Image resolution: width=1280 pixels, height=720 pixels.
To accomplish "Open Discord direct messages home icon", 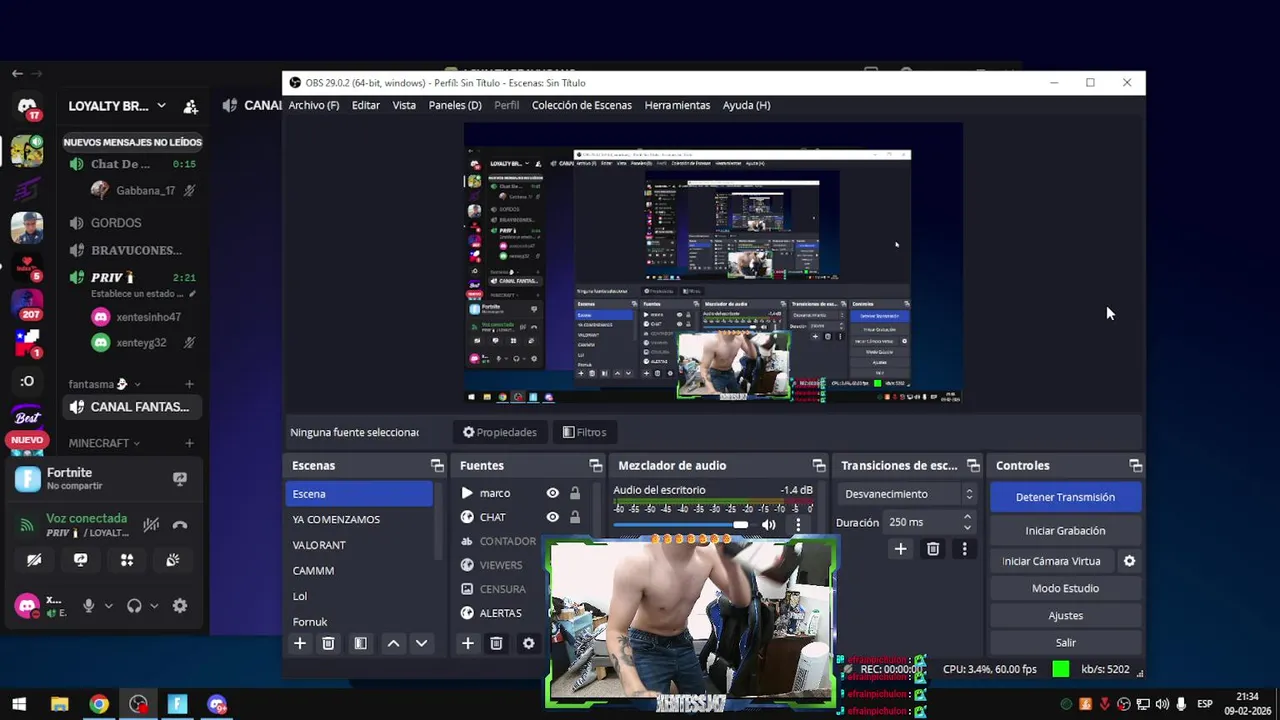I will point(27,106).
